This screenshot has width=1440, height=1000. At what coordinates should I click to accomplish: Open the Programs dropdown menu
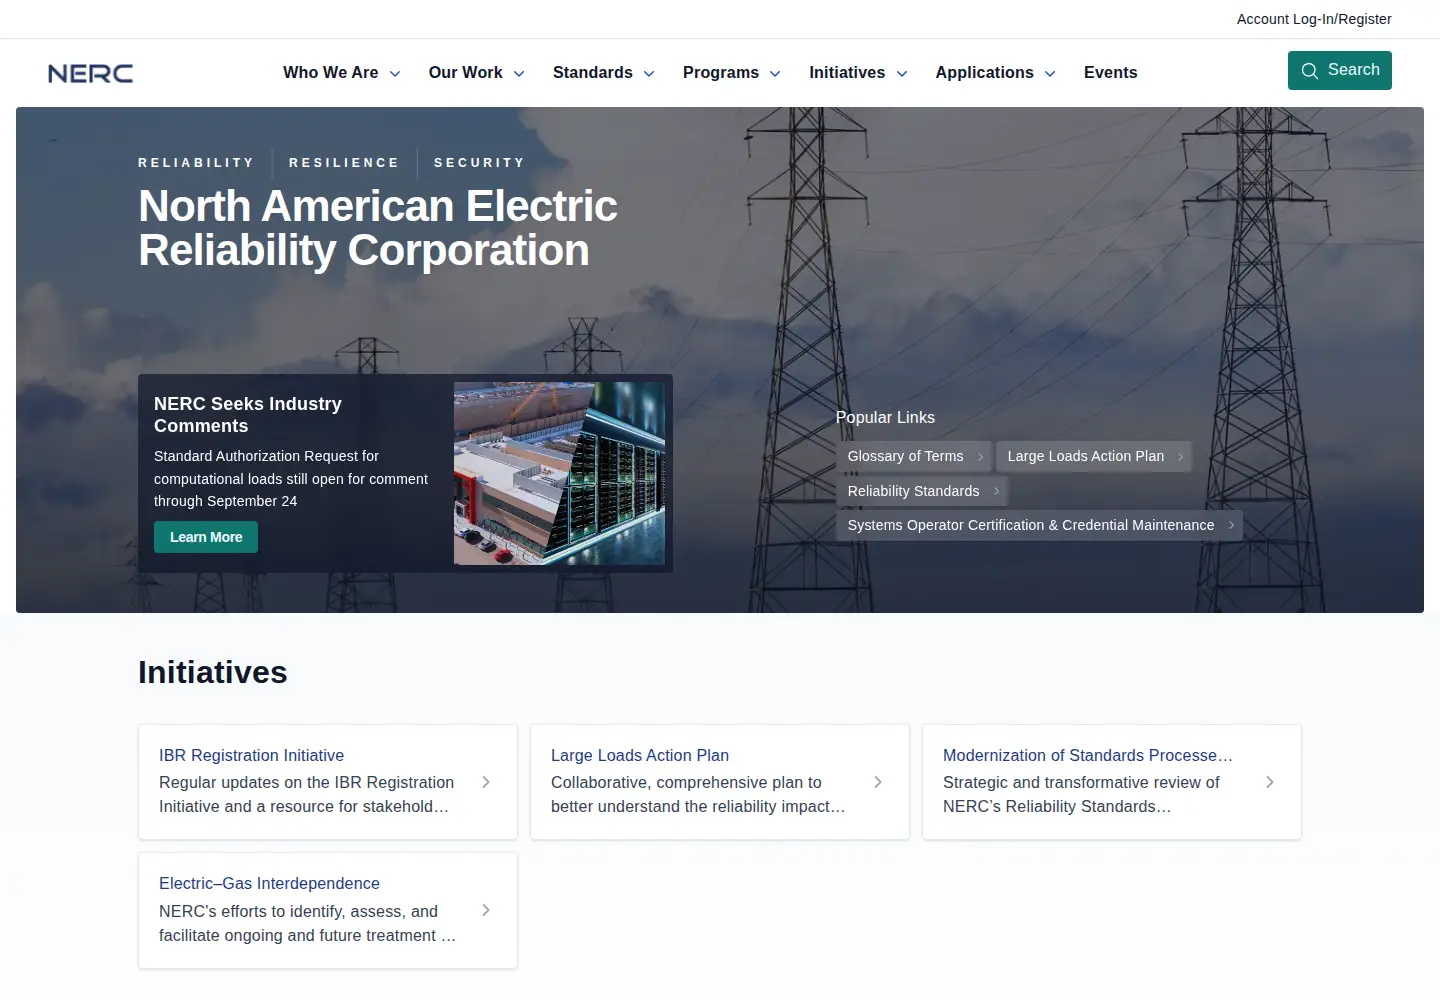pyautogui.click(x=732, y=73)
